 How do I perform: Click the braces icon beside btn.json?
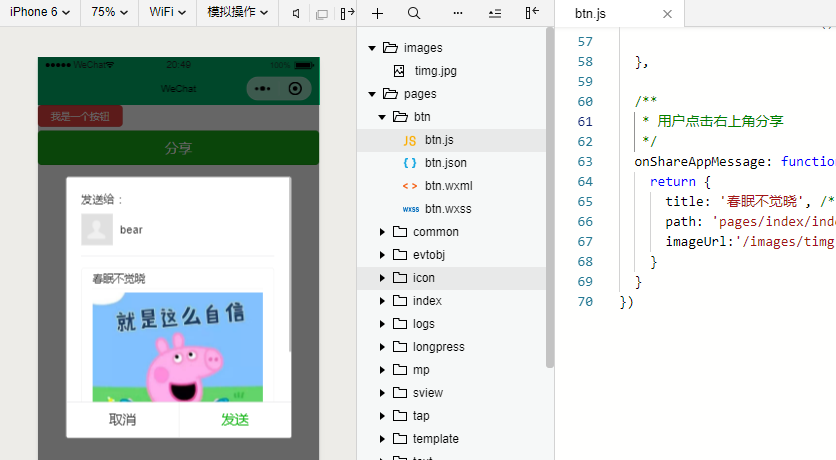(x=409, y=163)
